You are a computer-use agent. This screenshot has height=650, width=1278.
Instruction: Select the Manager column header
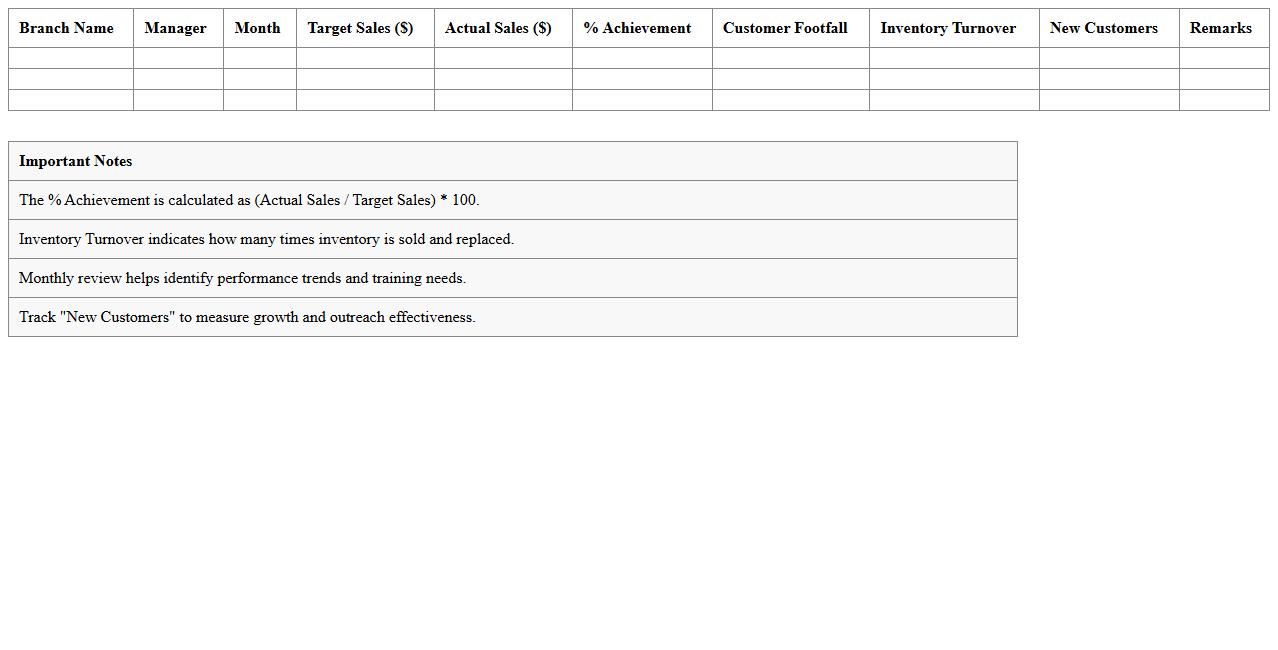click(x=175, y=28)
